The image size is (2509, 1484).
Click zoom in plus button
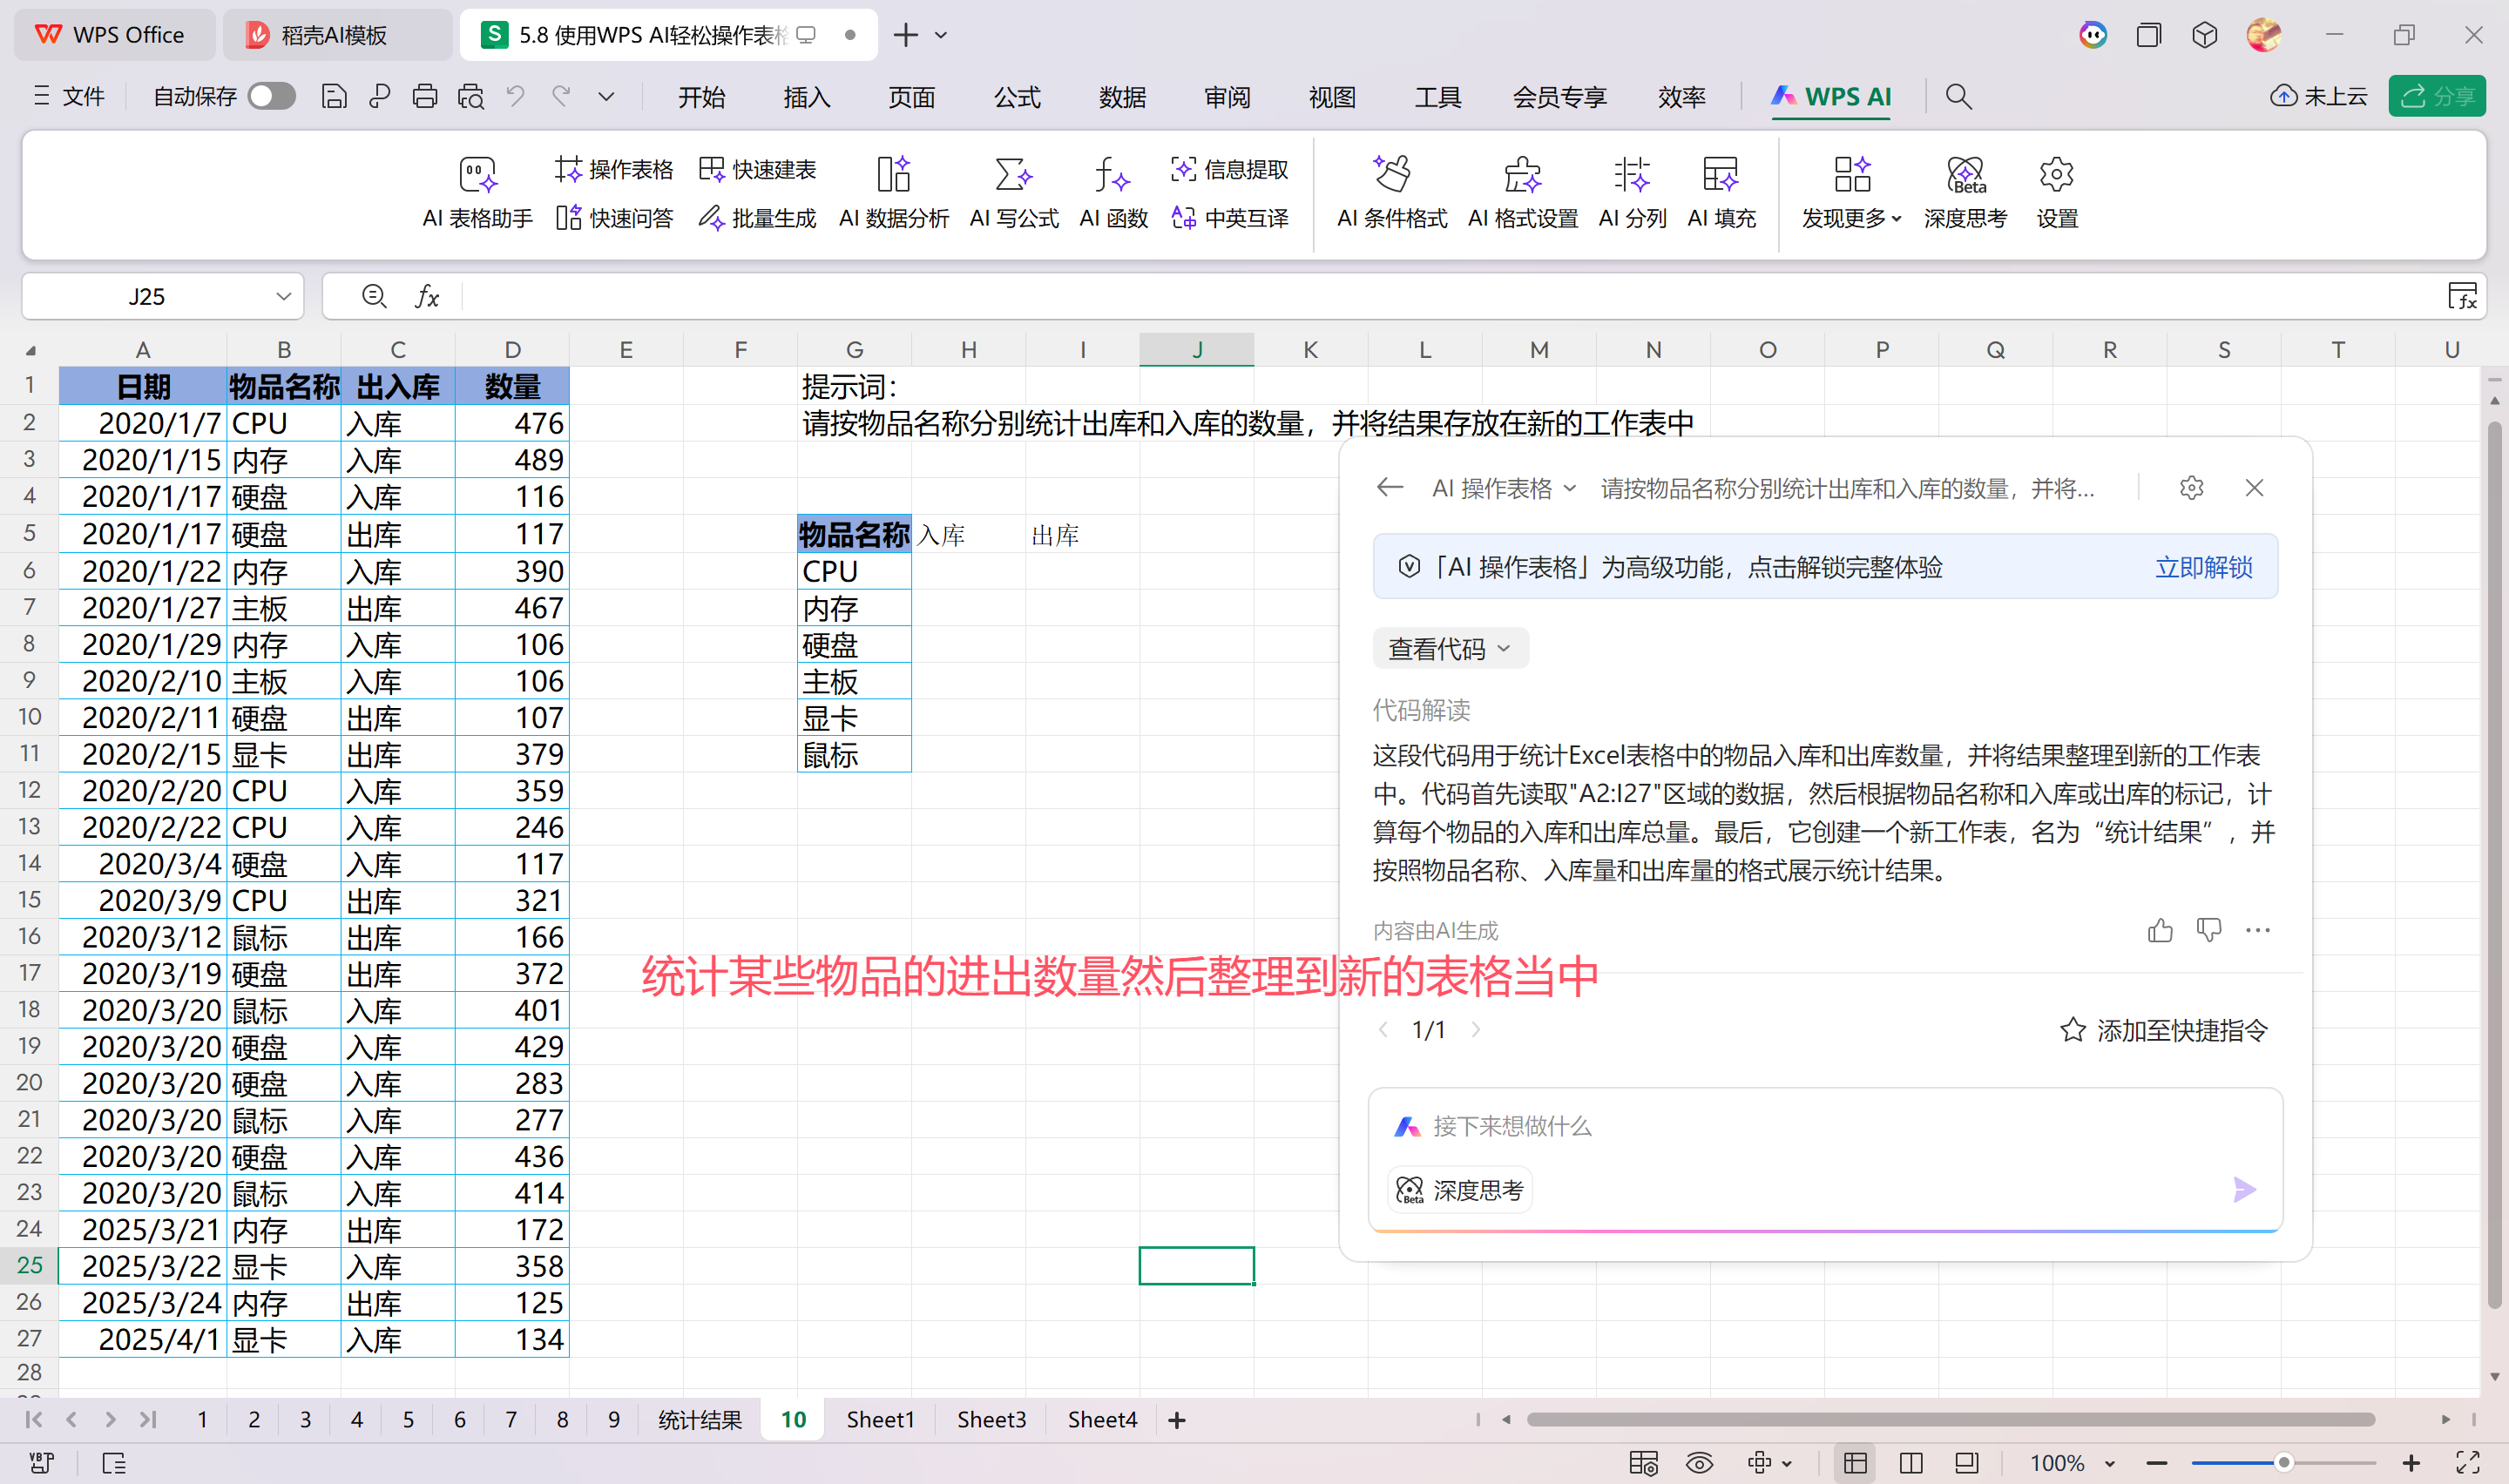coord(2411,1463)
